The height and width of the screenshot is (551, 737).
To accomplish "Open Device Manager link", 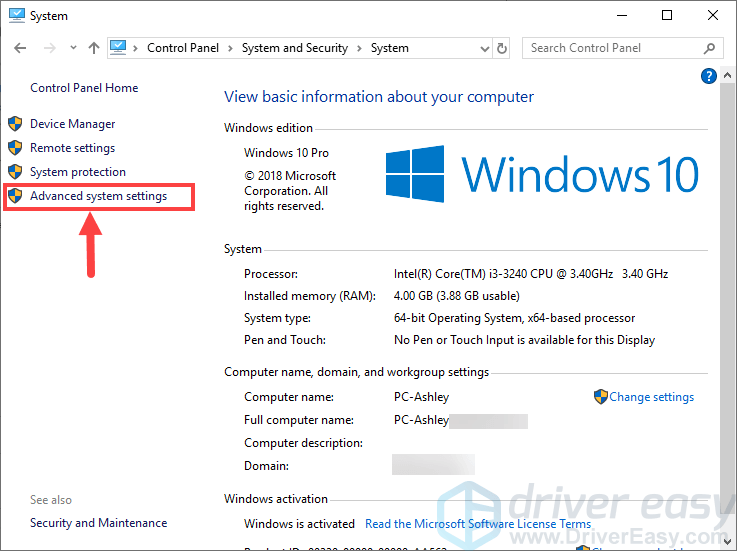I will (x=72, y=124).
